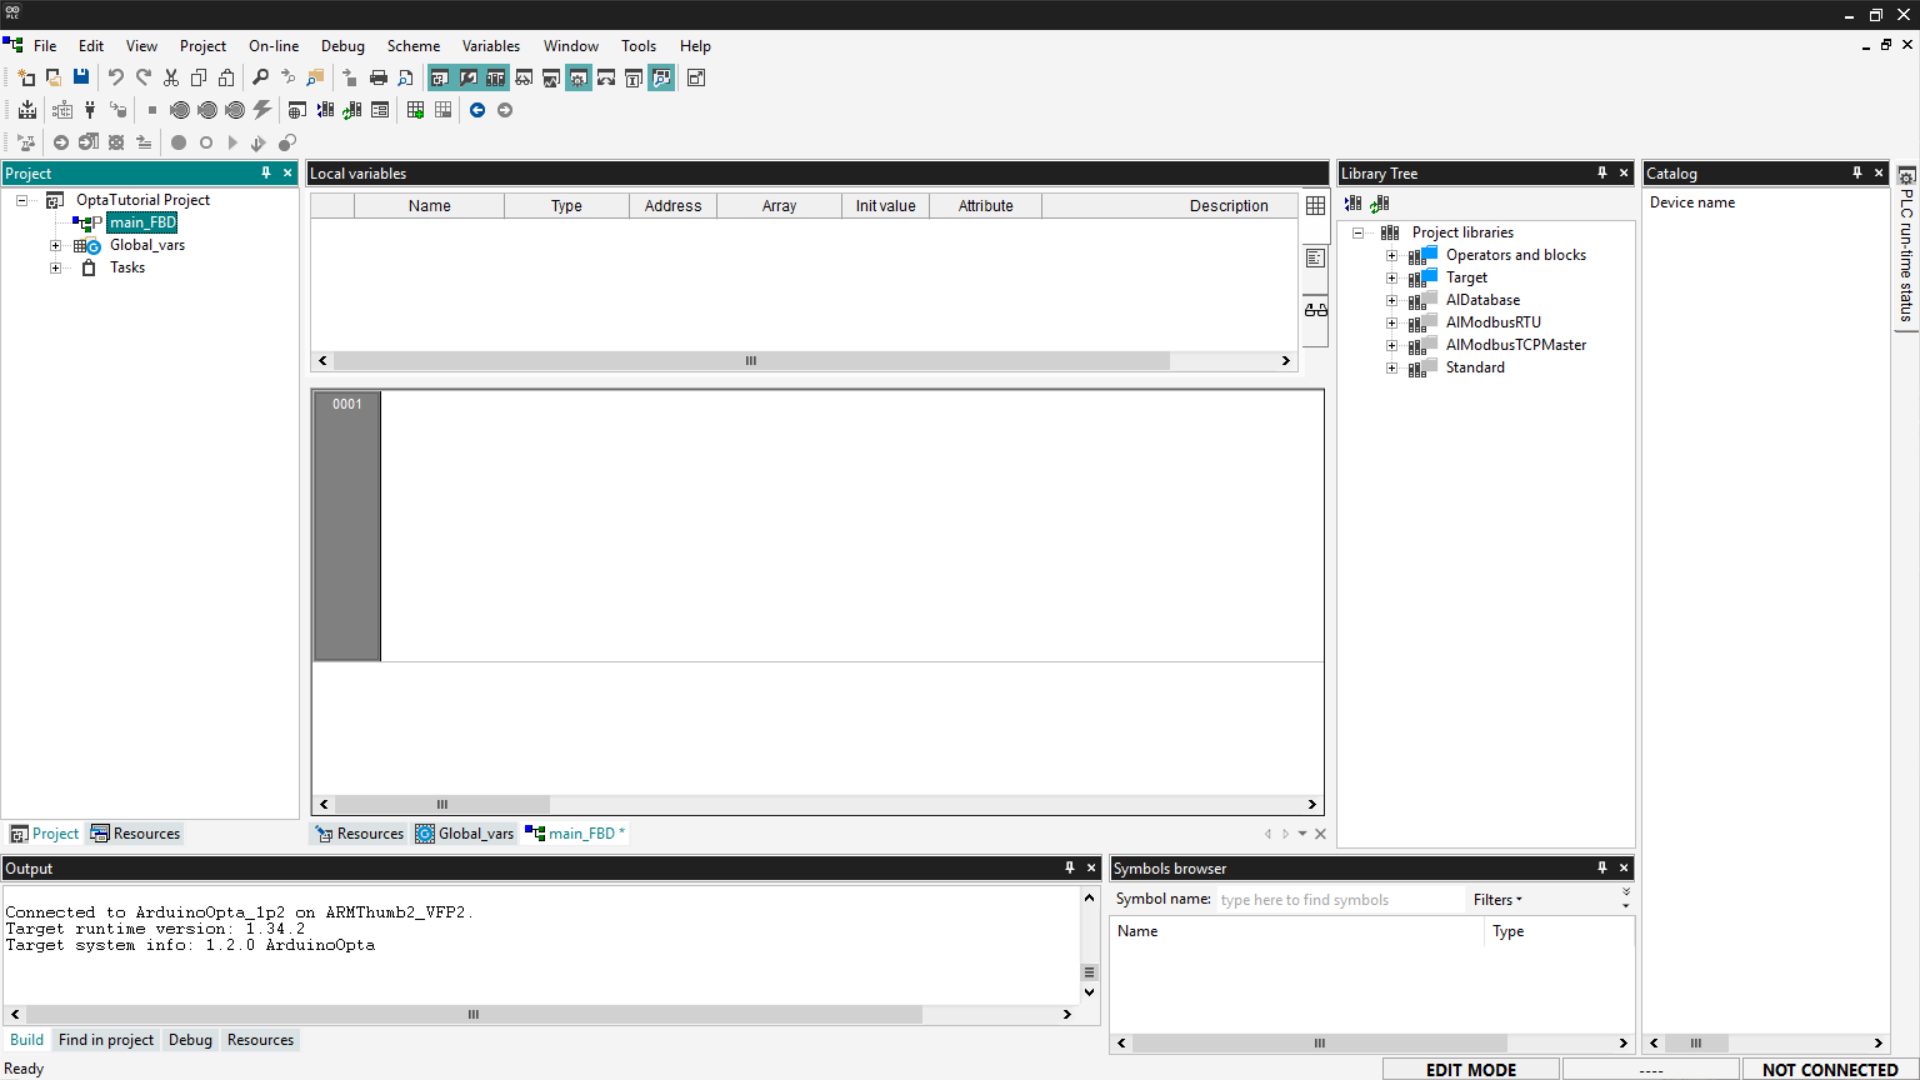
Task: Switch to the Find in project tab
Action: tap(106, 1040)
